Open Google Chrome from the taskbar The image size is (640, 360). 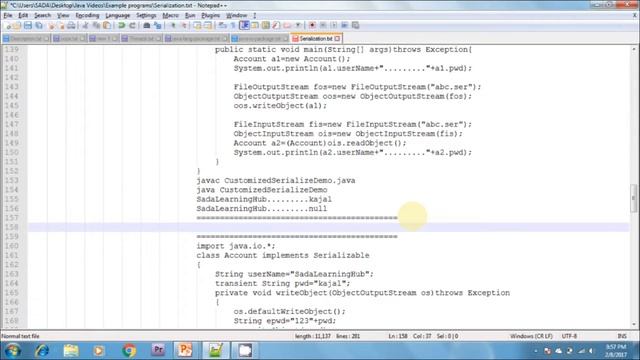tap(129, 351)
